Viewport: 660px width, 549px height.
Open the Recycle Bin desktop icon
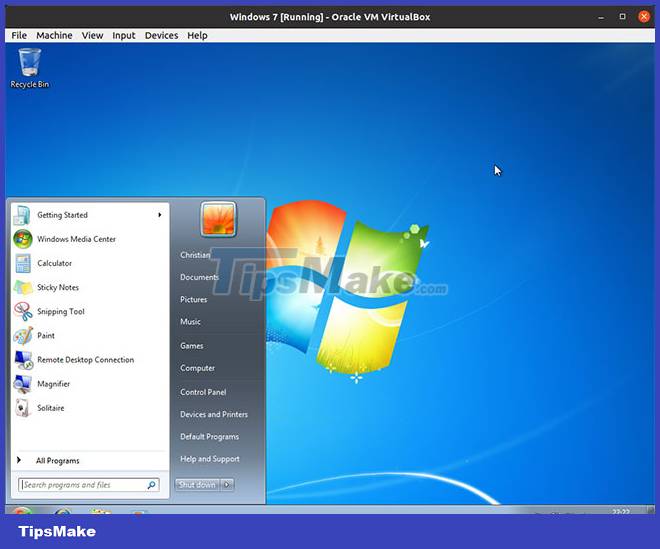[29, 68]
